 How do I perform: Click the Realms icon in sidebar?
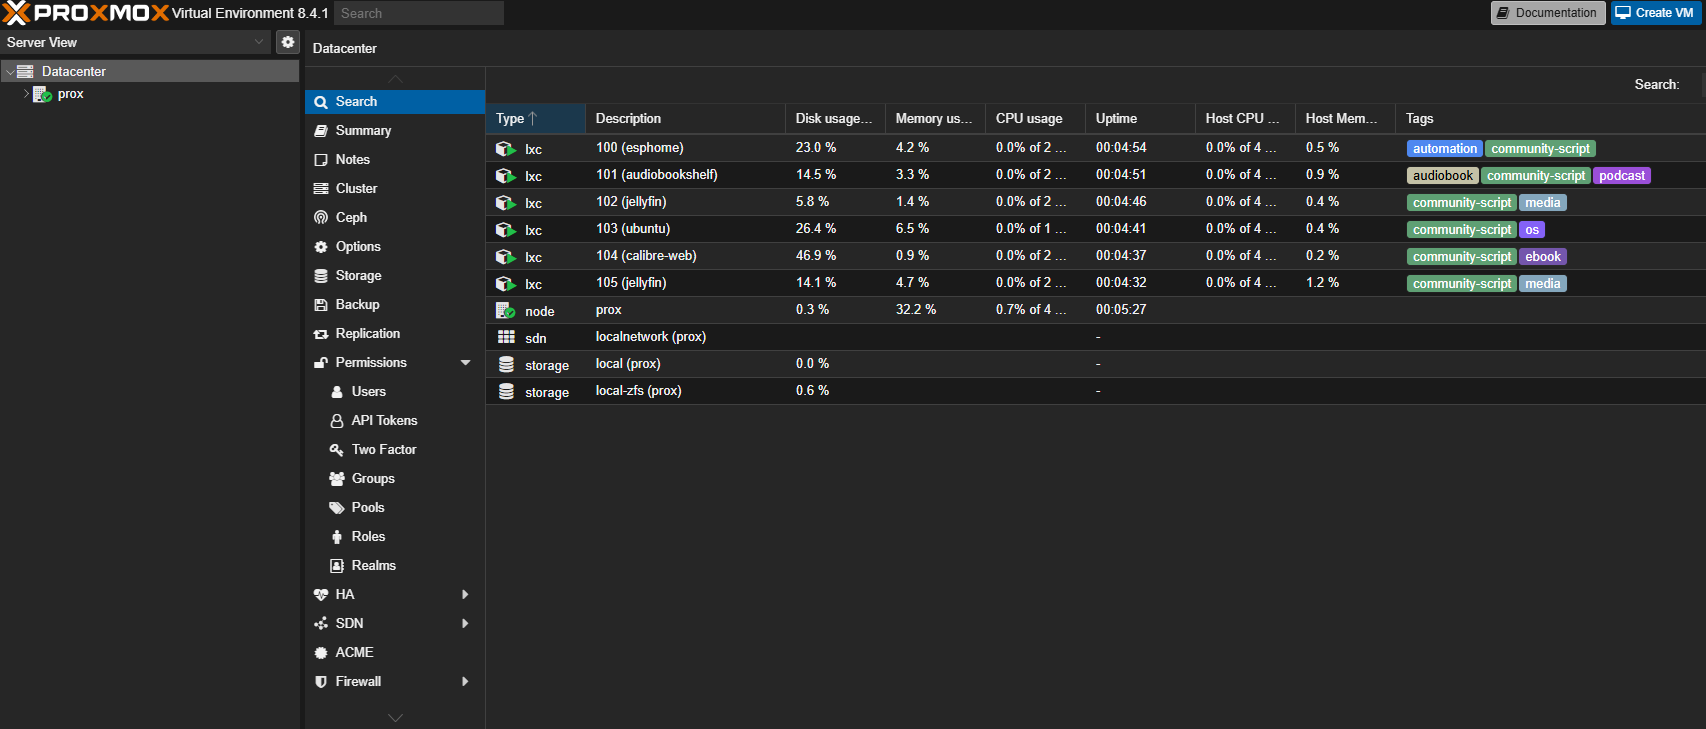(337, 565)
